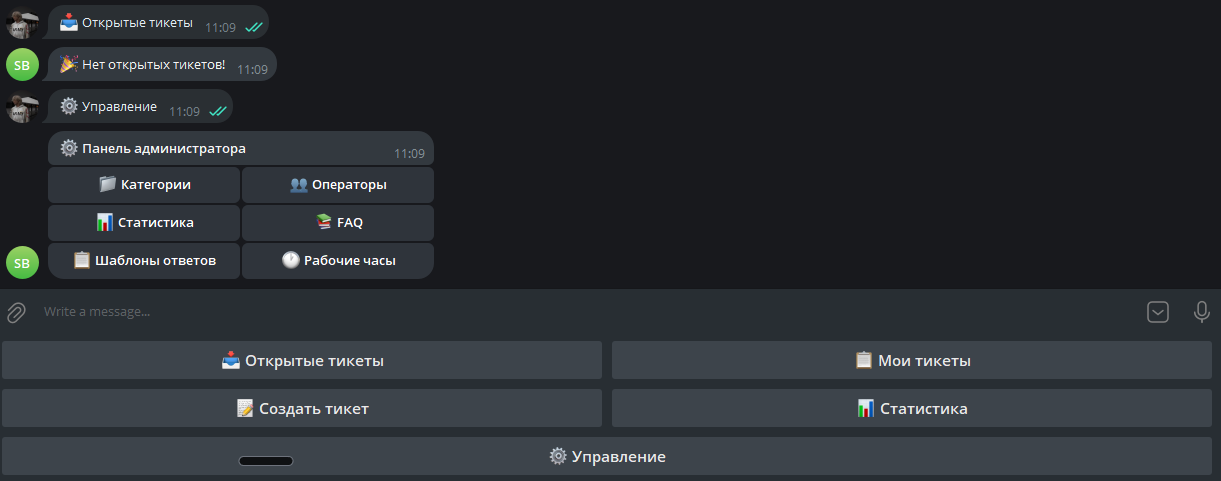Open Рабочие часы inline button

tap(338, 261)
